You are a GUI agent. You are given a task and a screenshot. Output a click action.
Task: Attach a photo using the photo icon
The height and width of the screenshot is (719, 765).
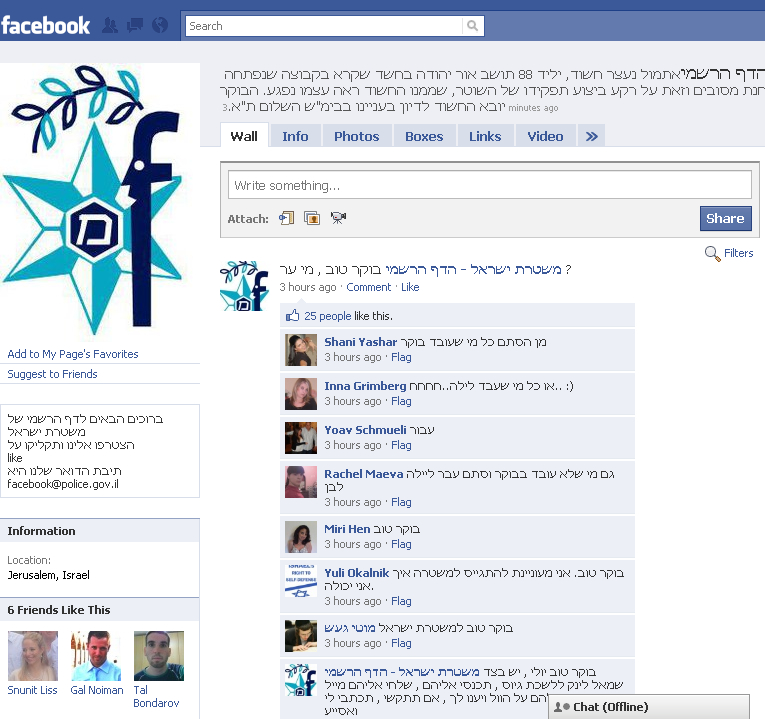(x=312, y=218)
